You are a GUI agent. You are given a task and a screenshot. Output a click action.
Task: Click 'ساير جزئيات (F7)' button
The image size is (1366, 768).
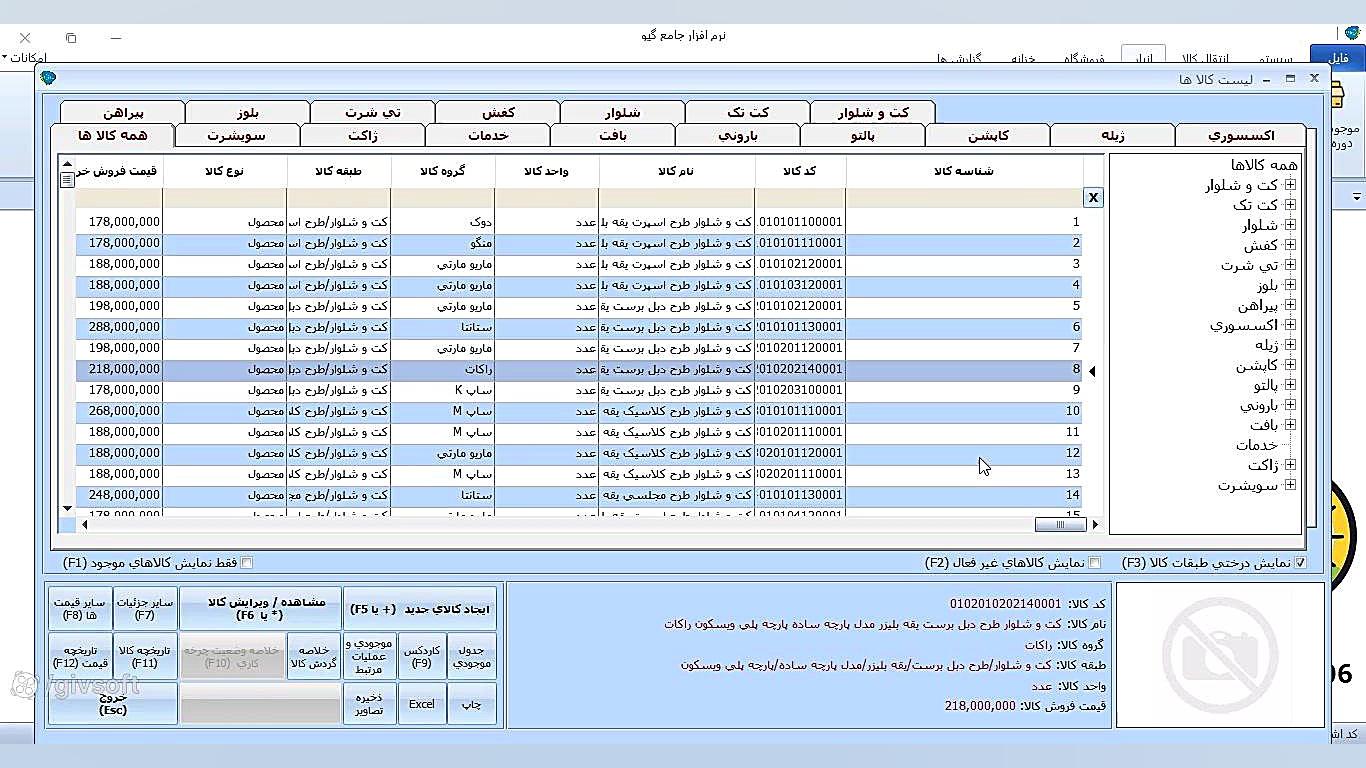(145, 608)
